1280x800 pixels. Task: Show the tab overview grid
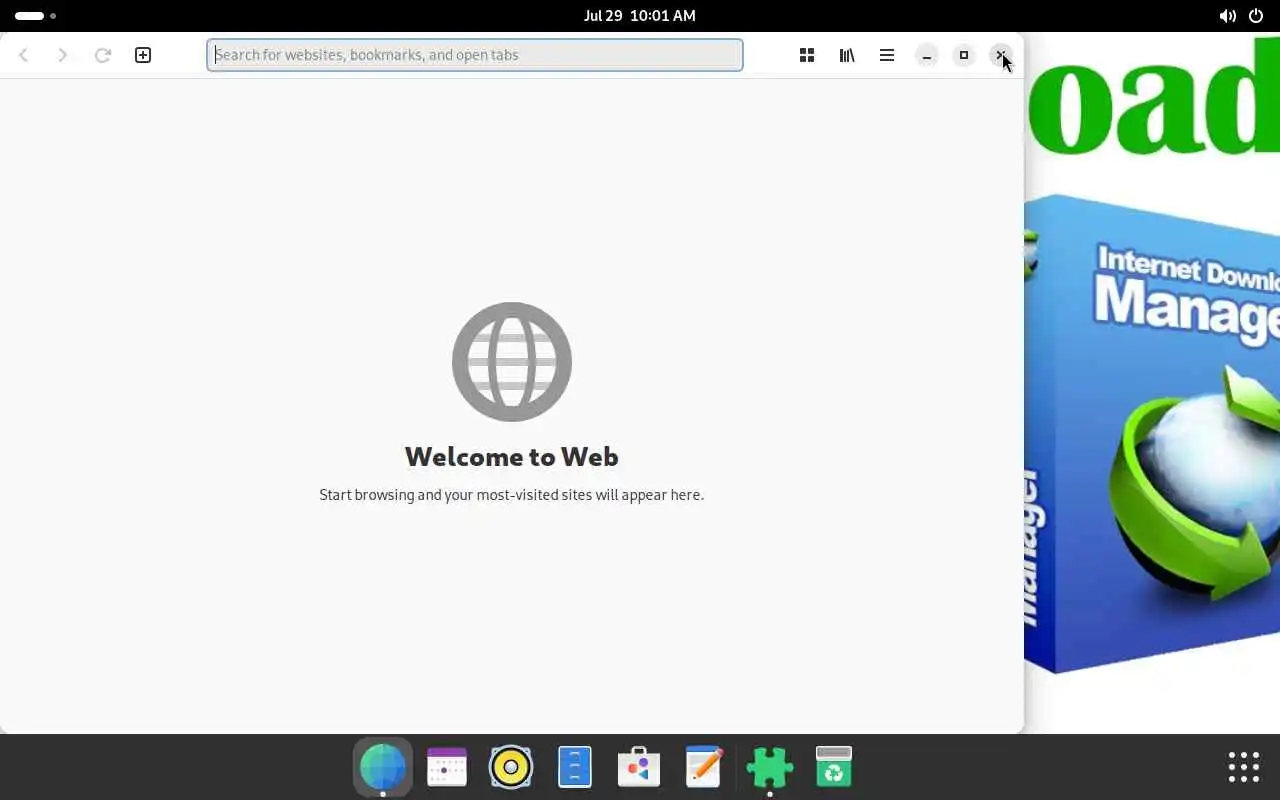pos(807,55)
